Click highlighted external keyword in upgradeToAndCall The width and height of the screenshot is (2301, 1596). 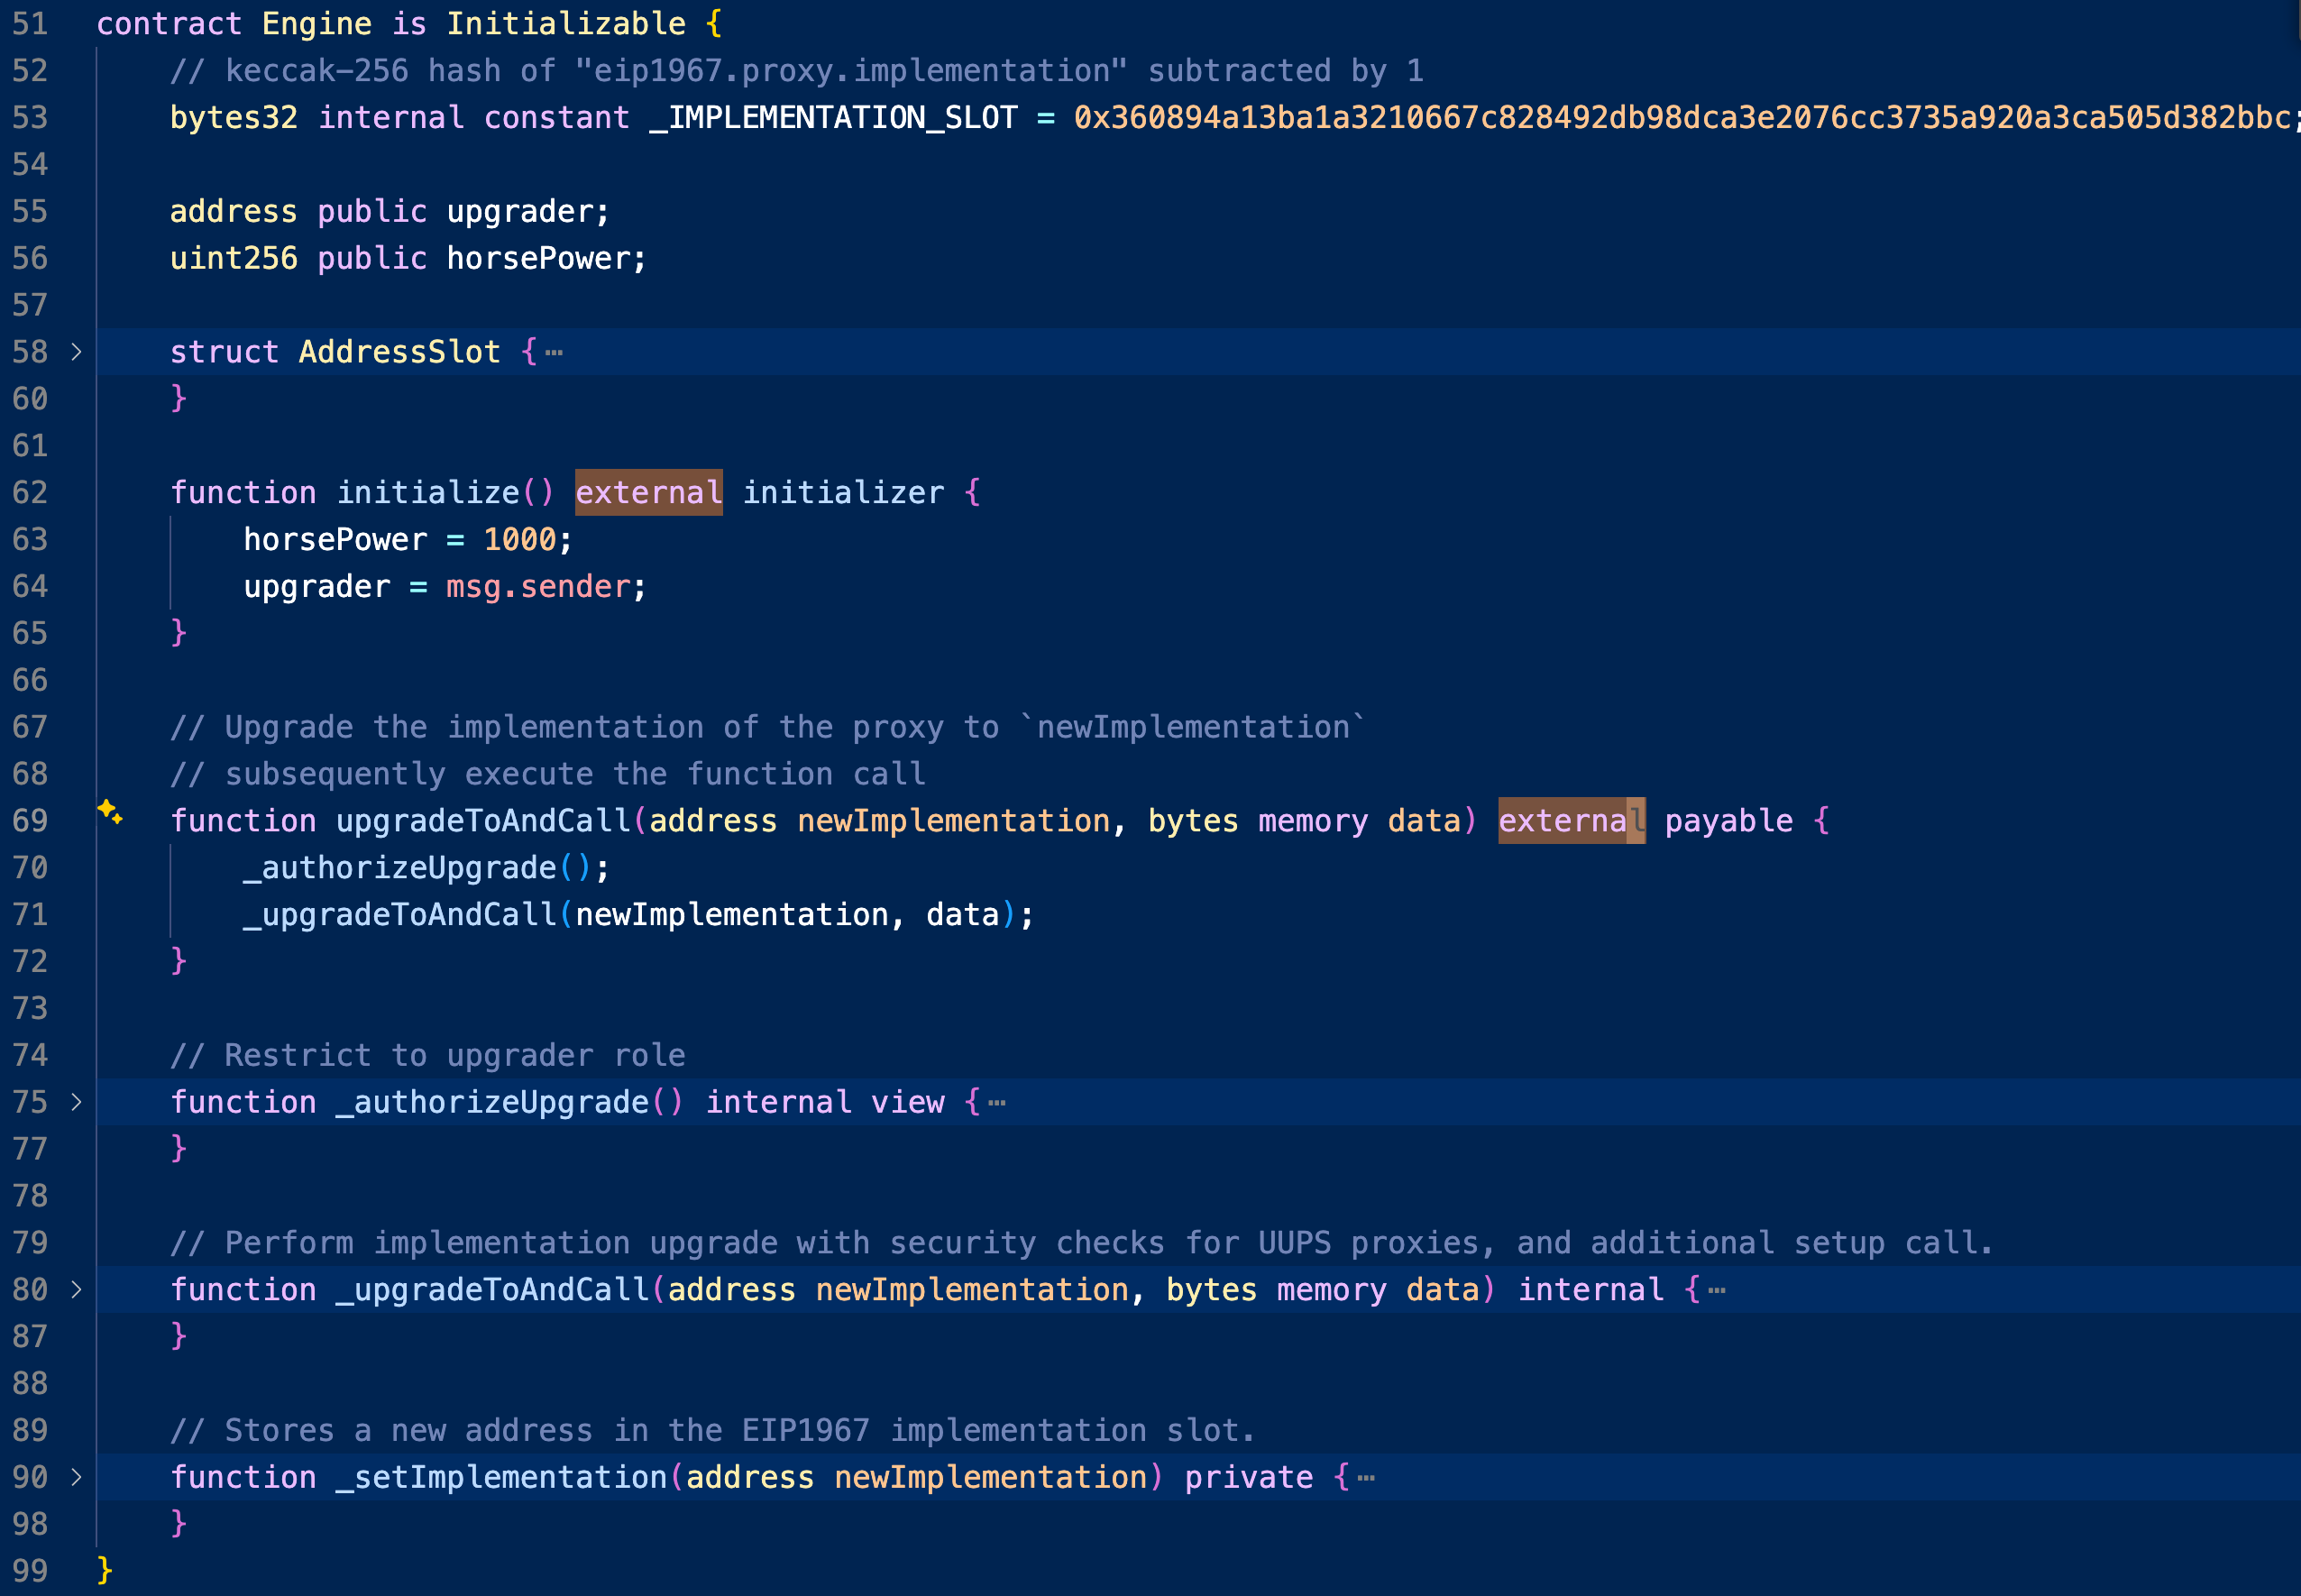pos(1570,821)
